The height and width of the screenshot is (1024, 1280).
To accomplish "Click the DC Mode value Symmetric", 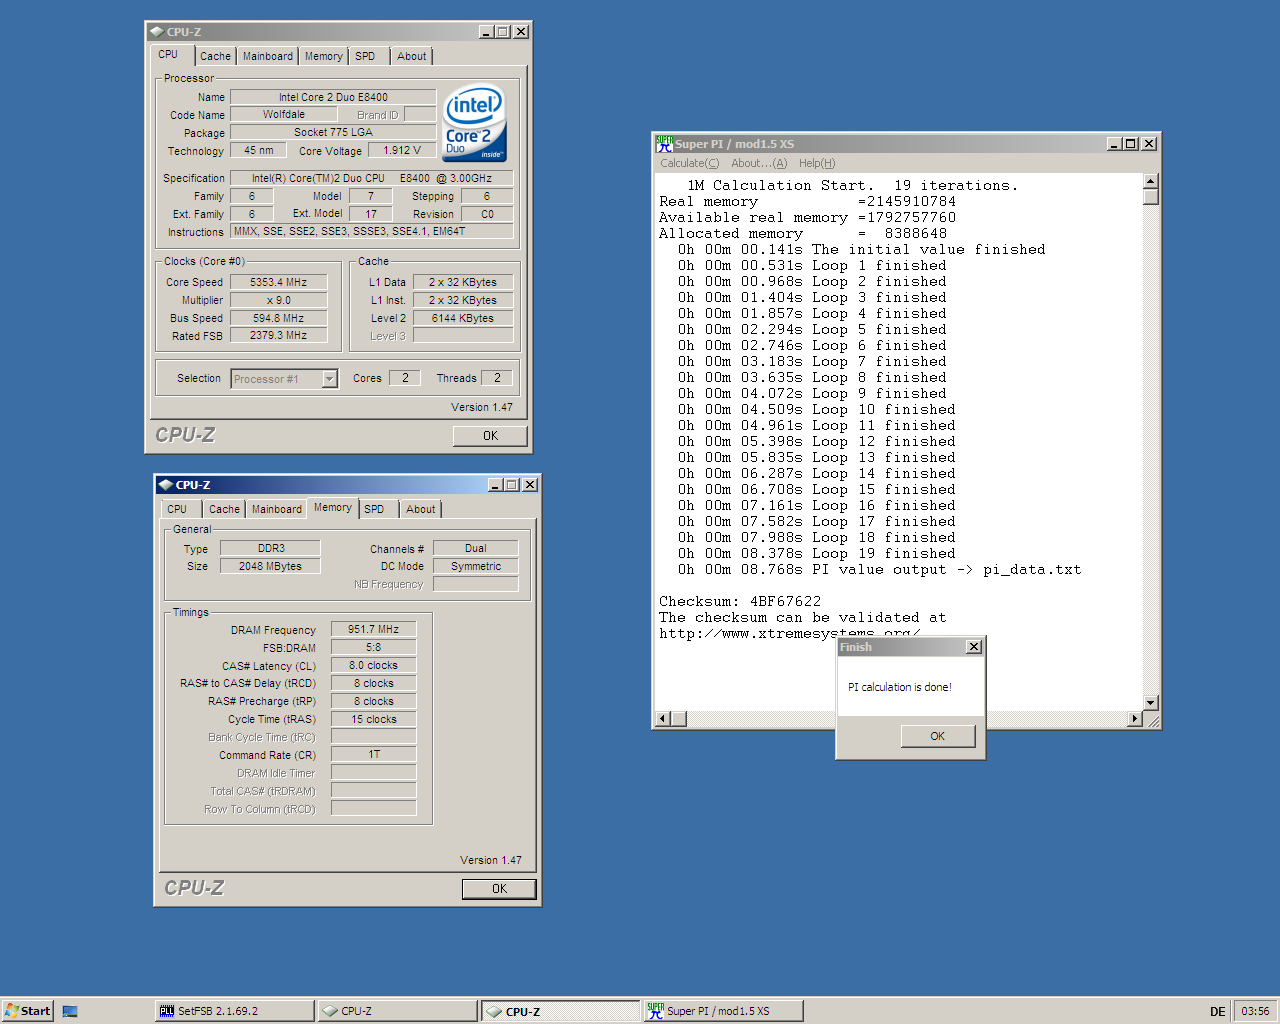I will coord(476,567).
